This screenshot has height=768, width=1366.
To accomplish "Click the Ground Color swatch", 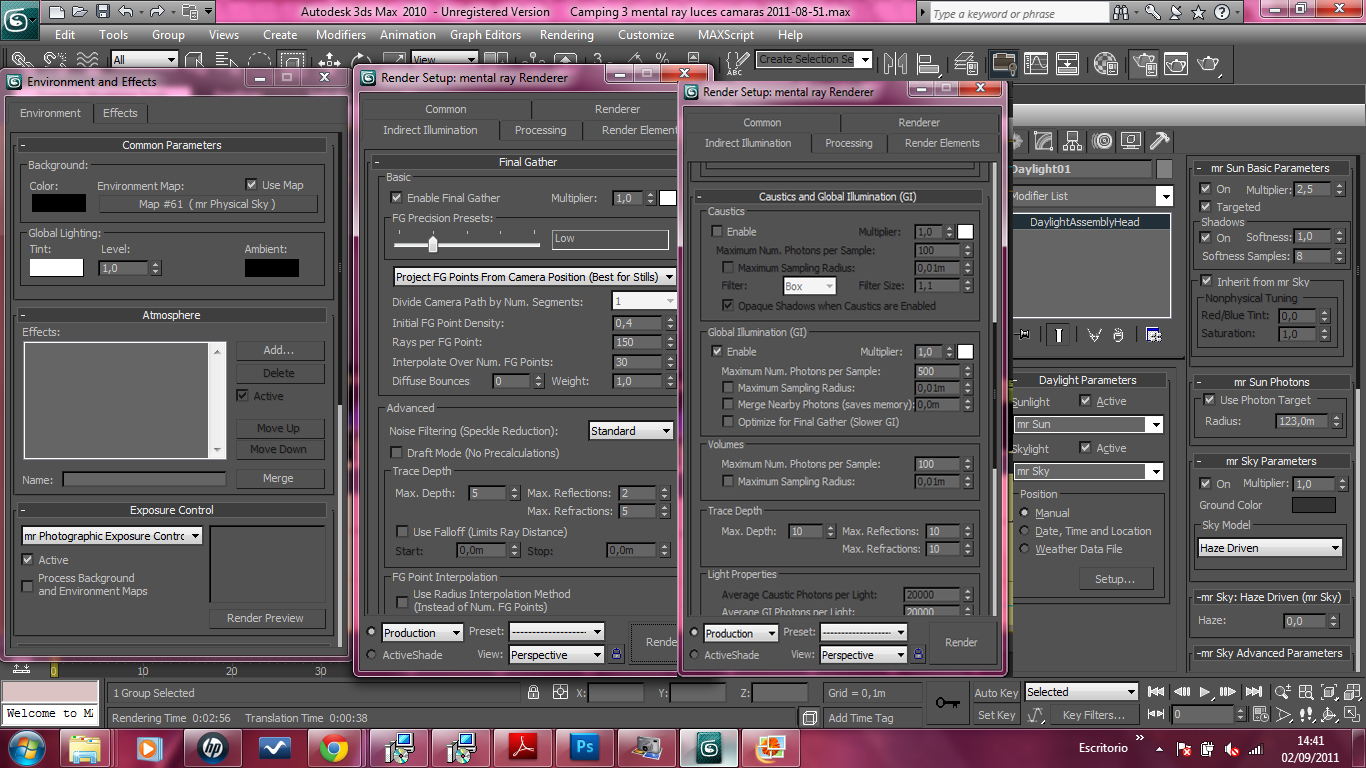I will tap(1313, 505).
